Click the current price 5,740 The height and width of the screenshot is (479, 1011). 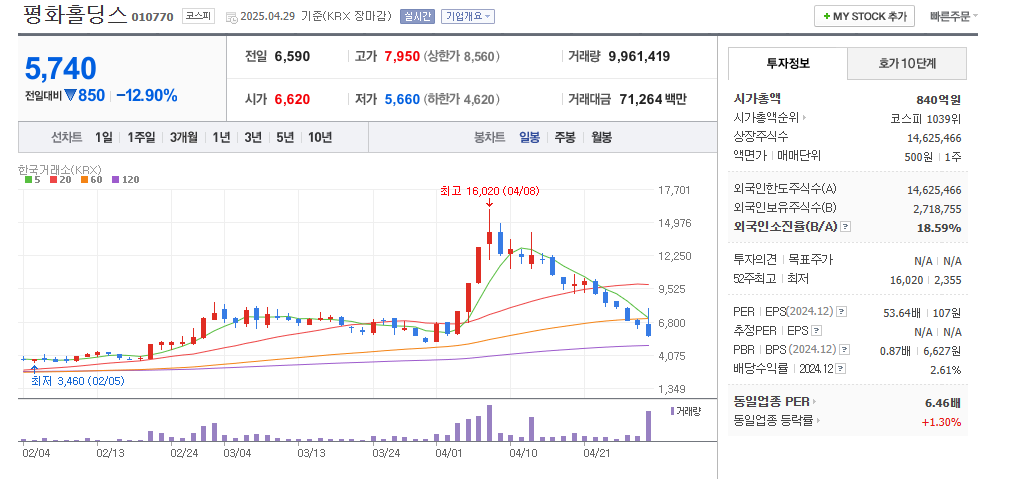point(61,68)
